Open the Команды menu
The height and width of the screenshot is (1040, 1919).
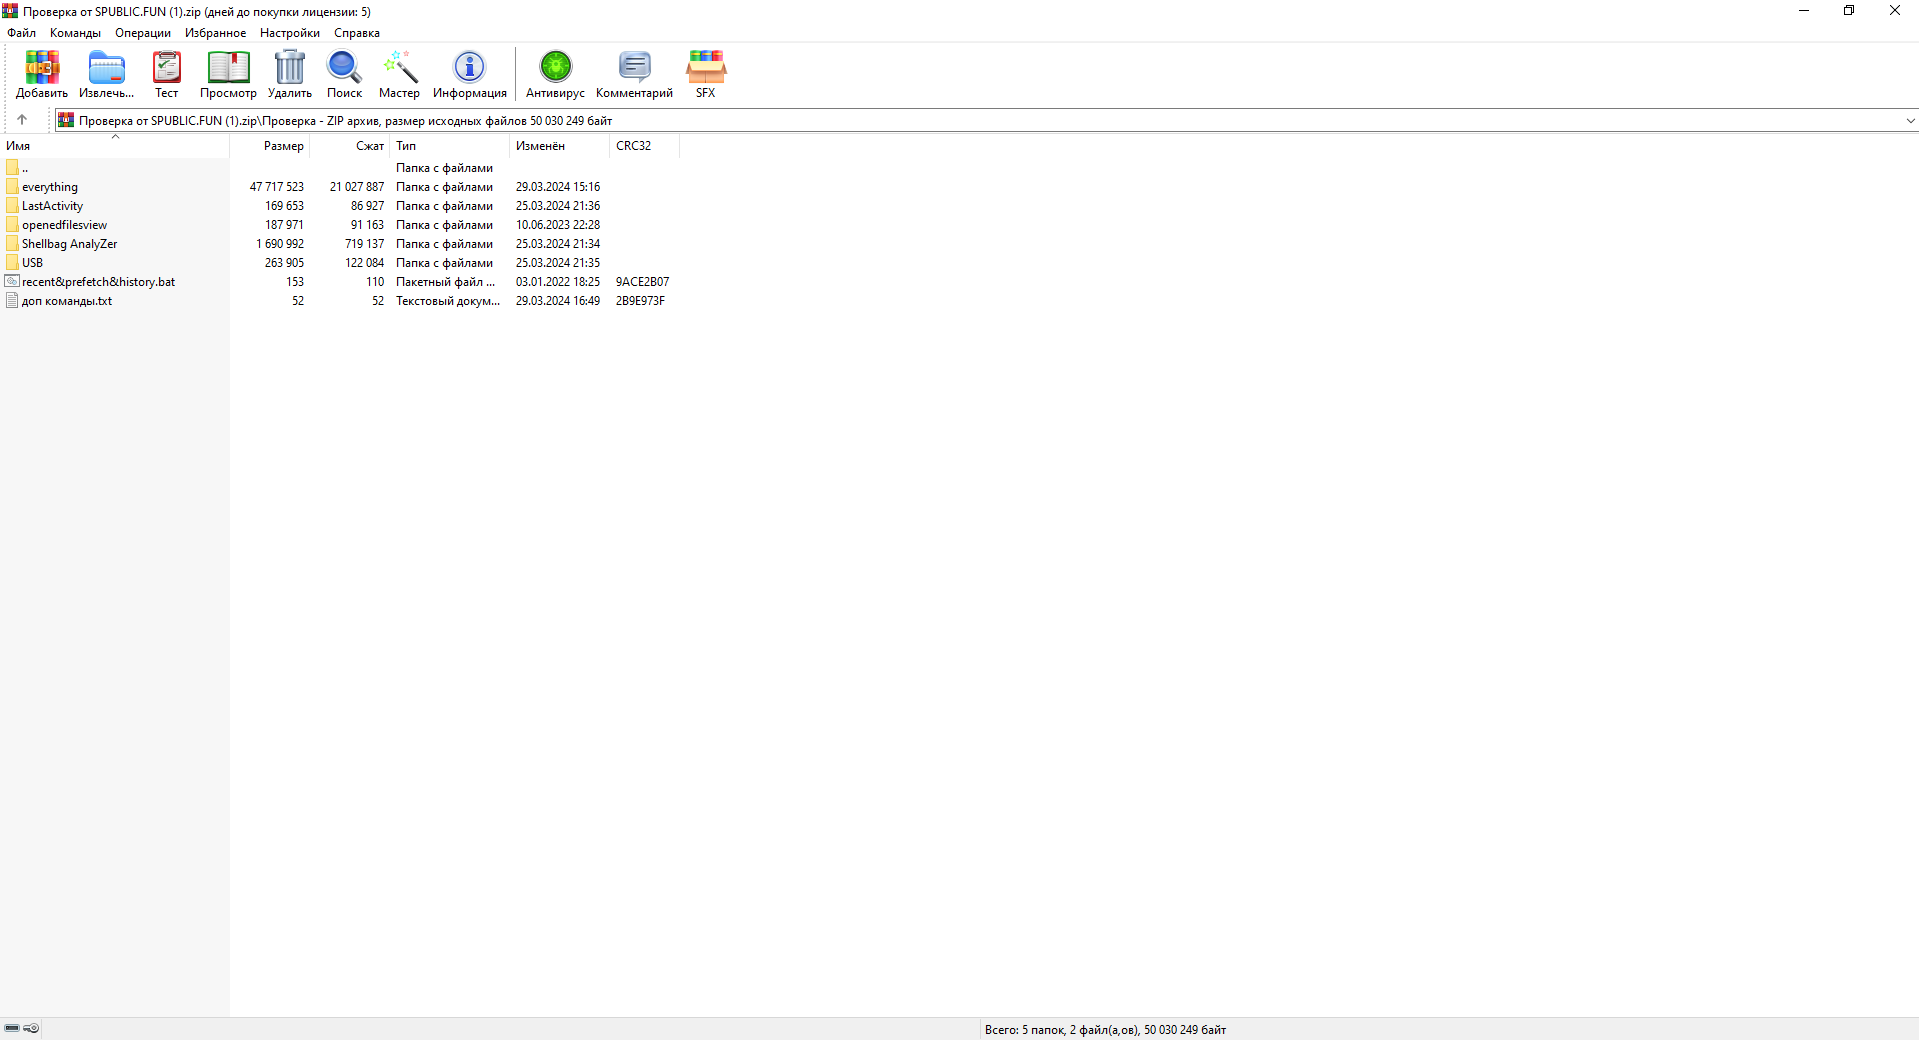point(75,33)
